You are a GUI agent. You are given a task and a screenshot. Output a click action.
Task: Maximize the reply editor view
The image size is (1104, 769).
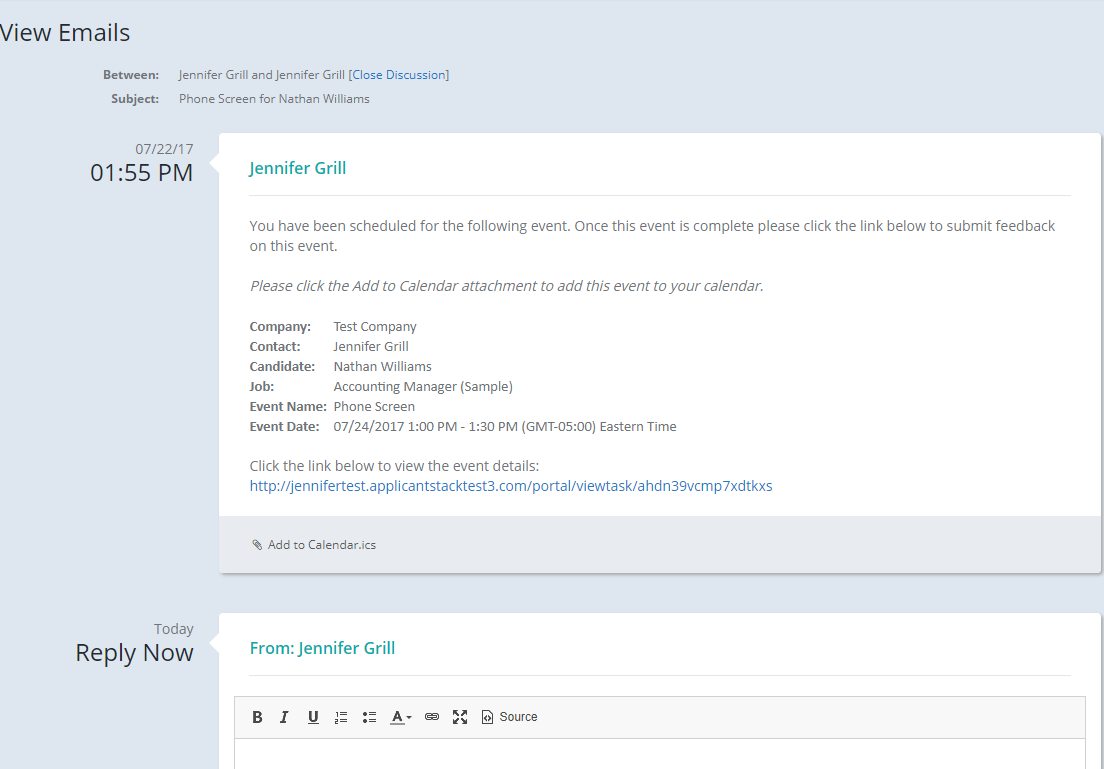459,717
